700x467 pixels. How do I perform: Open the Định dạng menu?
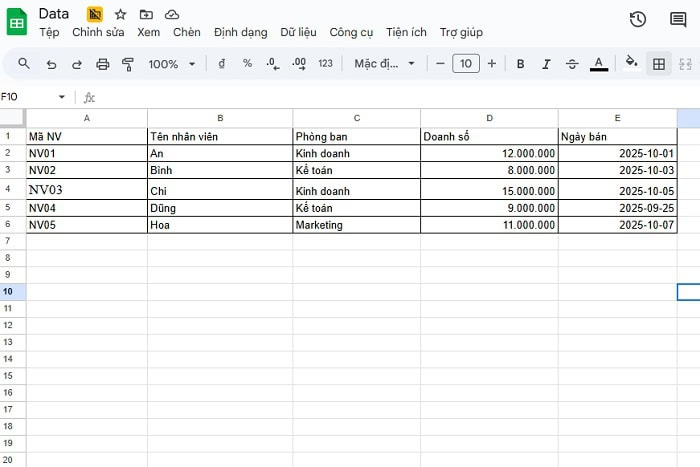coord(241,32)
